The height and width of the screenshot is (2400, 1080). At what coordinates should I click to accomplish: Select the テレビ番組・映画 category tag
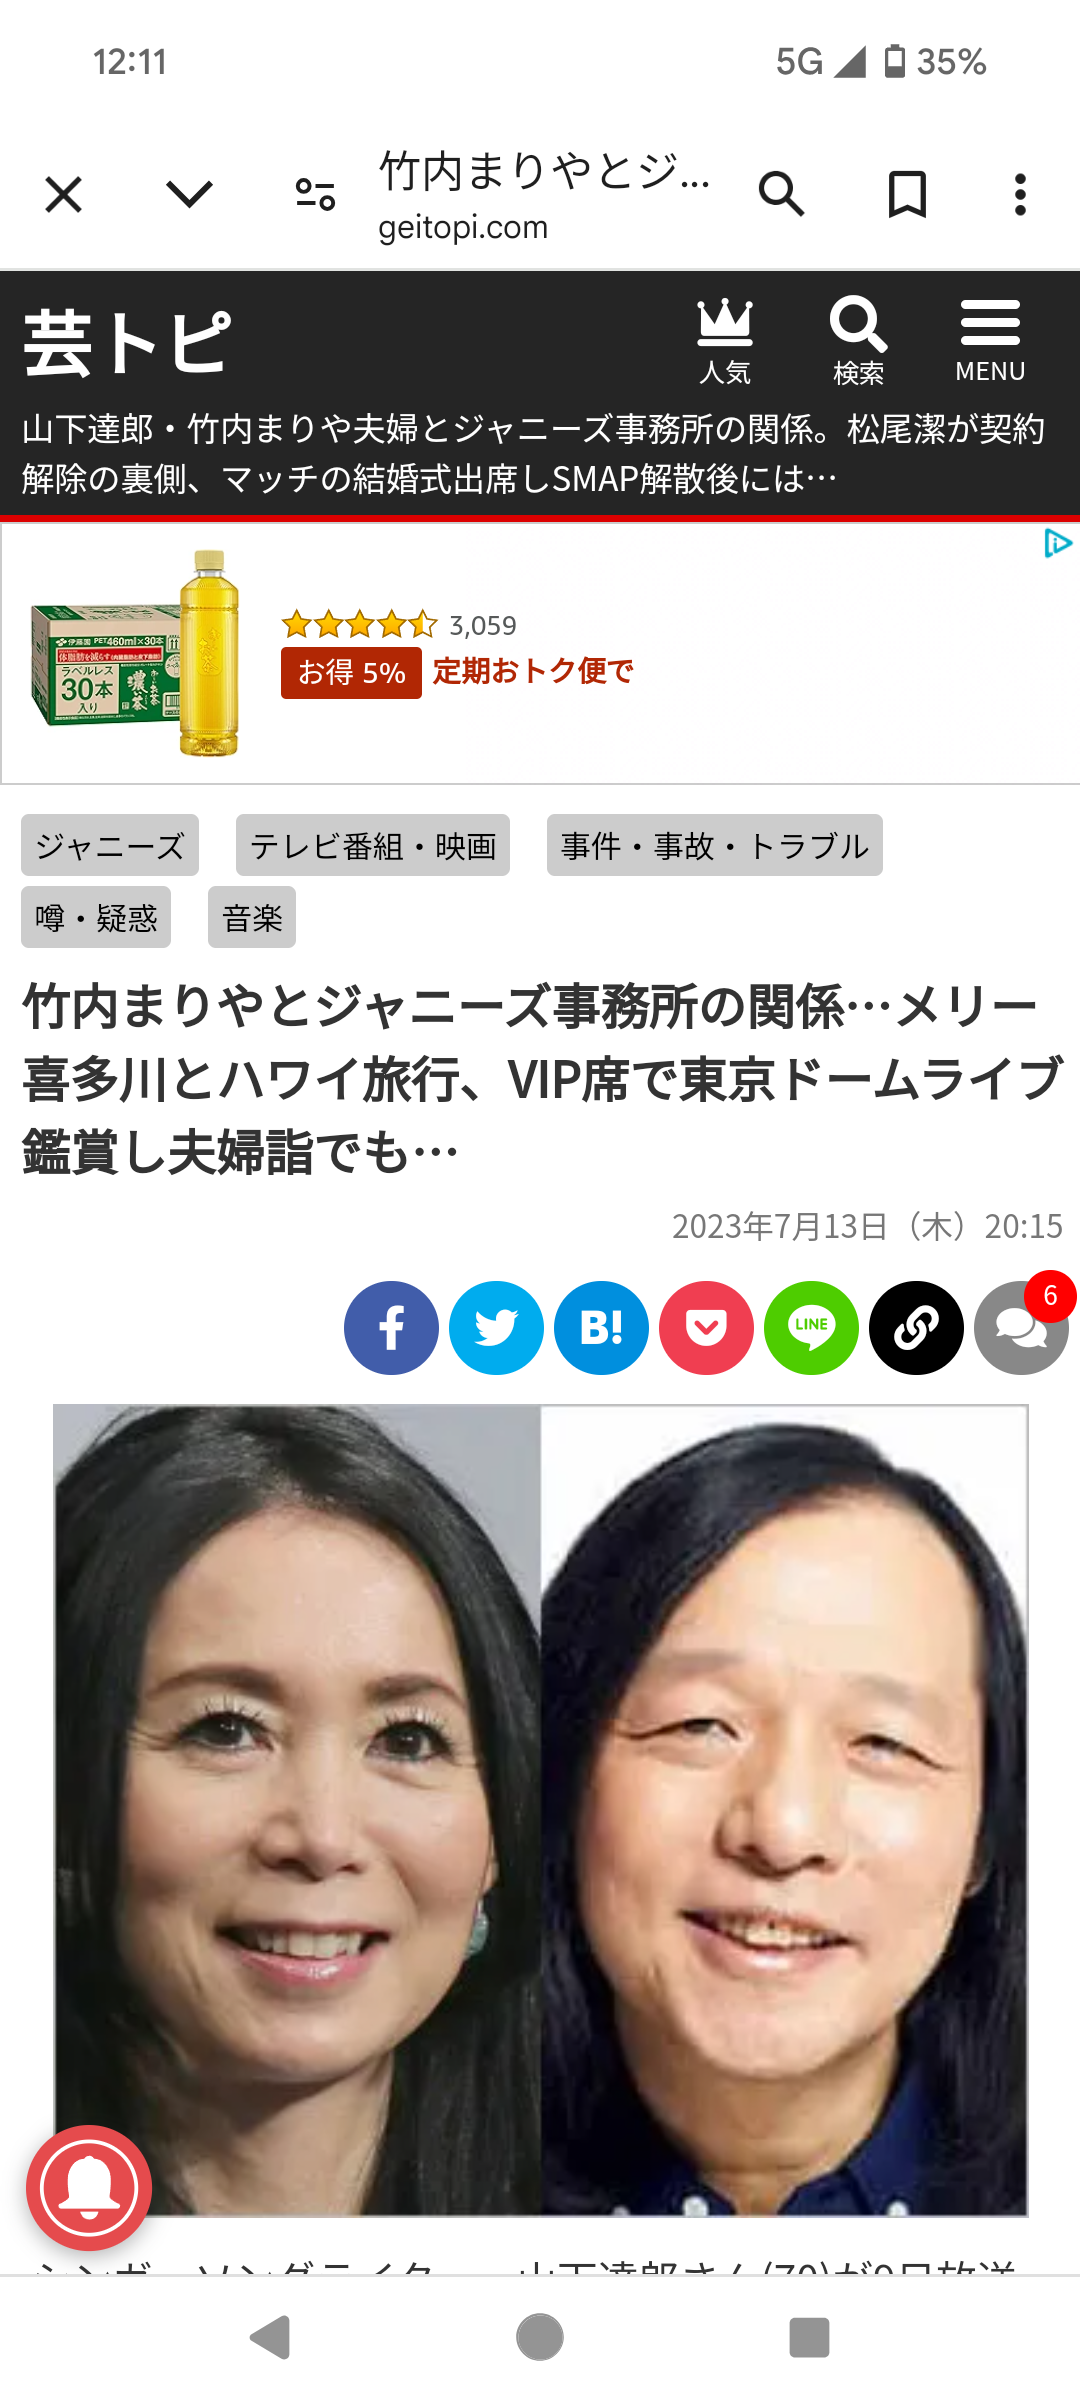point(373,845)
